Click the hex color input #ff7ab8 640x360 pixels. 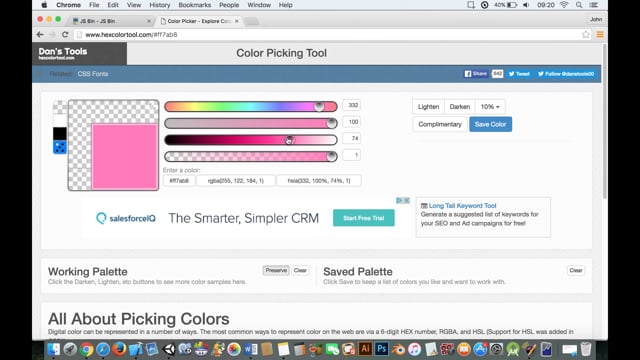click(x=179, y=180)
